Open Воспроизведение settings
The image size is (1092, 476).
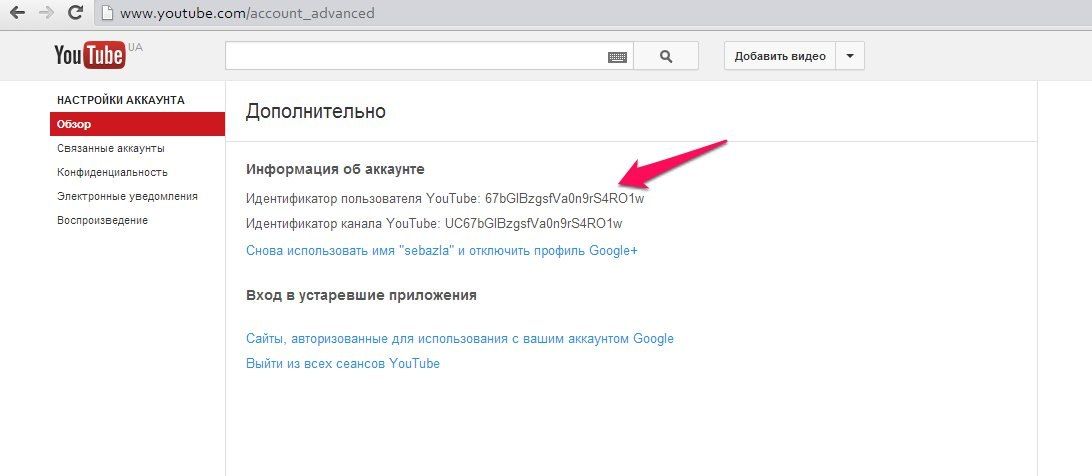(x=102, y=220)
